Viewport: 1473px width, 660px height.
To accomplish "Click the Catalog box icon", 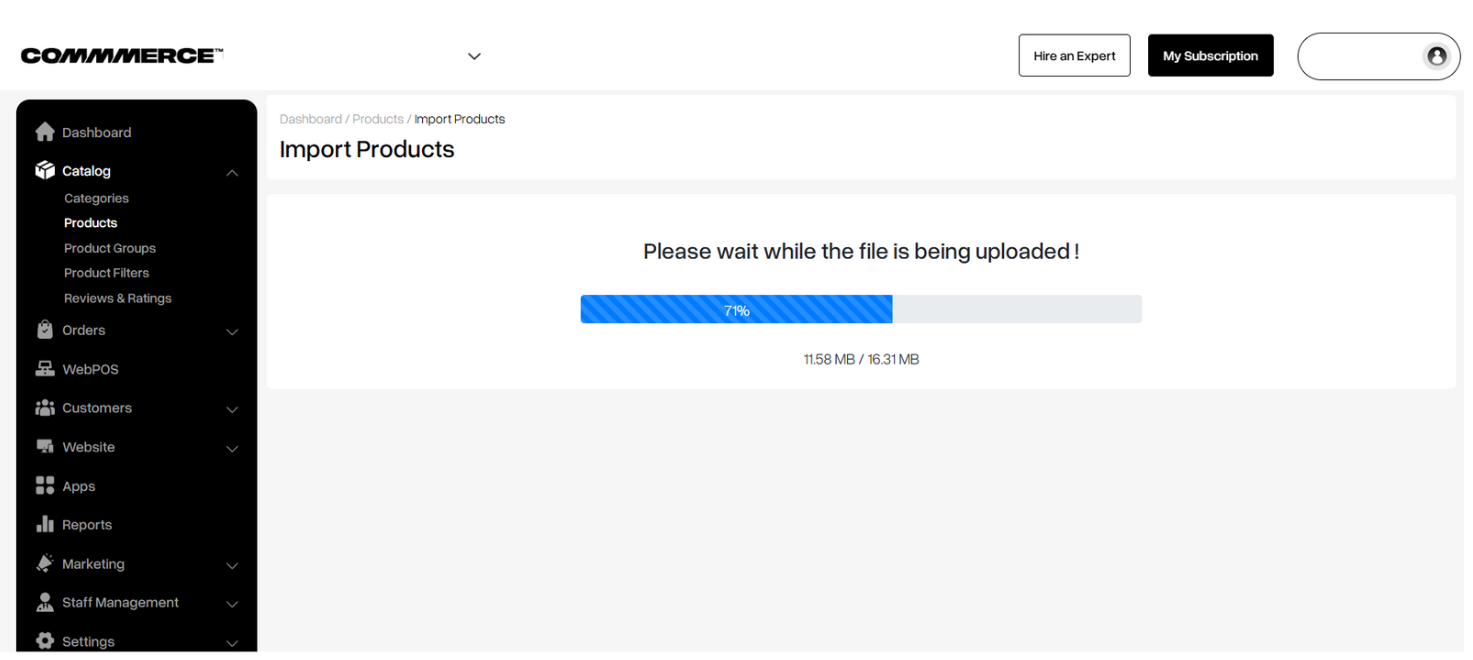I will [x=45, y=171].
